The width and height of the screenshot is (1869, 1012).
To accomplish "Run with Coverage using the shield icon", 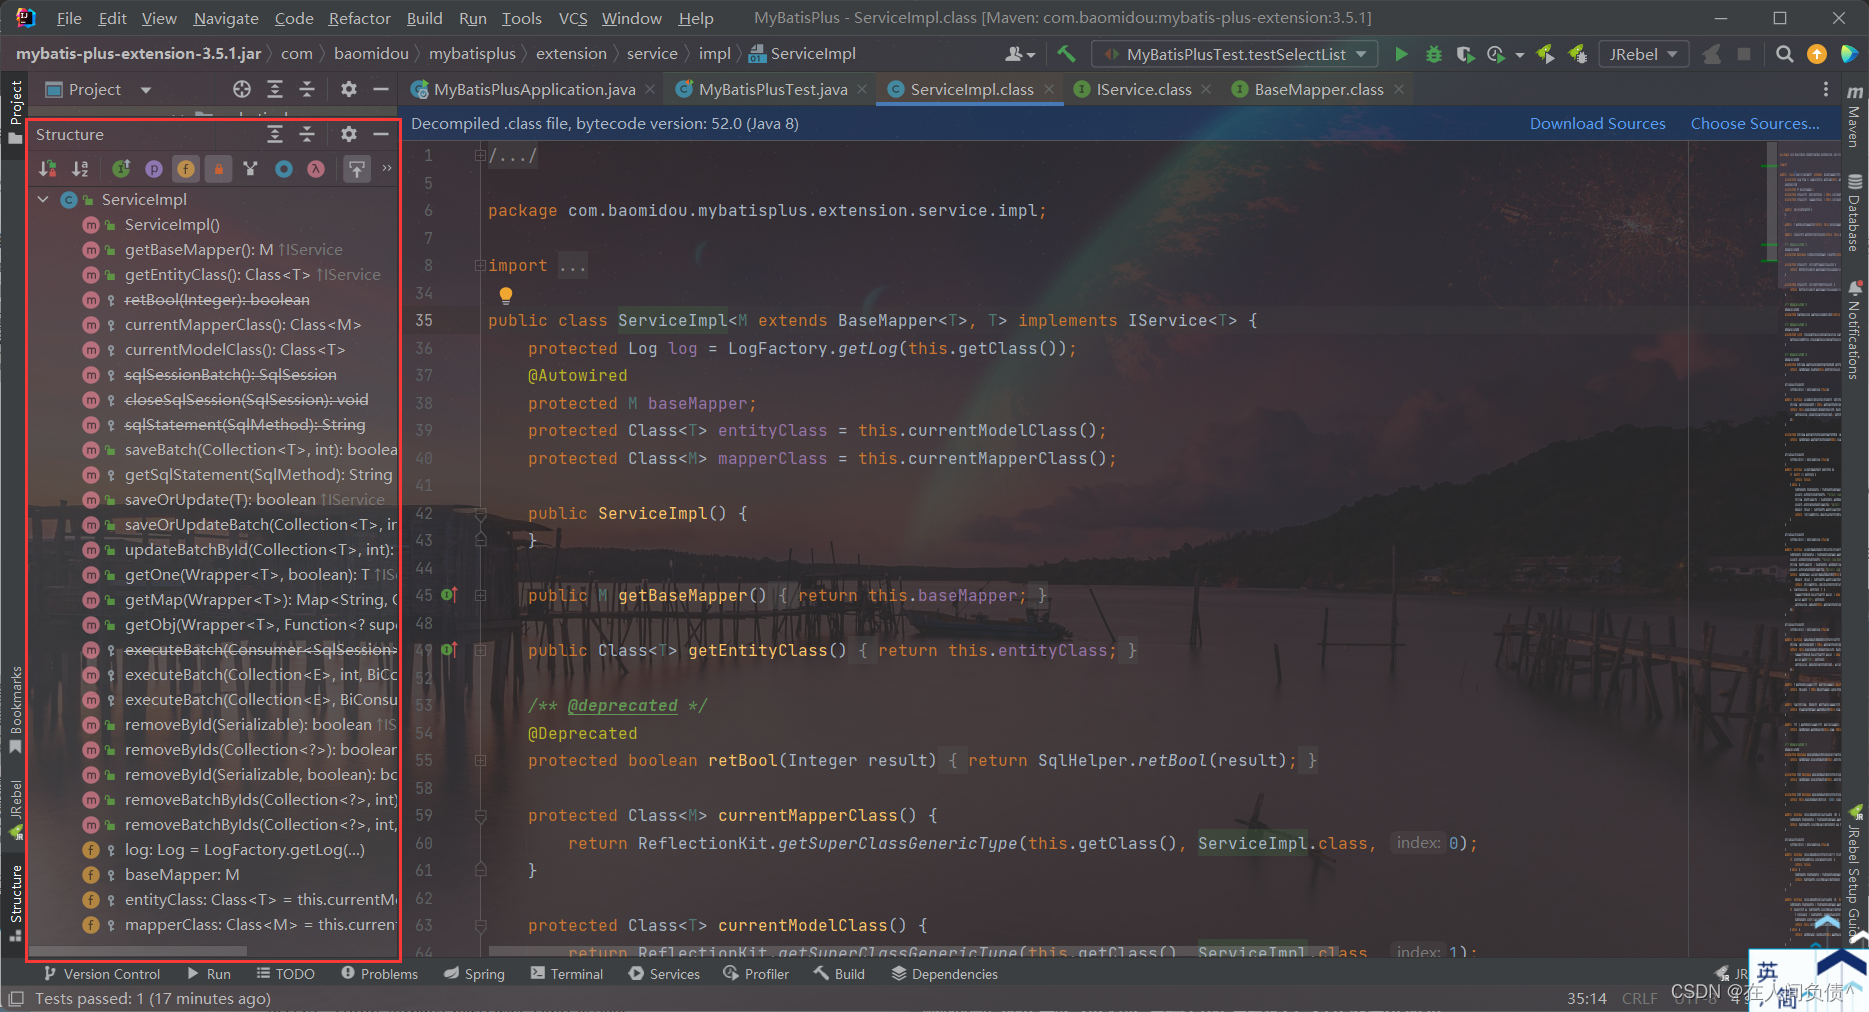I will (x=1465, y=54).
